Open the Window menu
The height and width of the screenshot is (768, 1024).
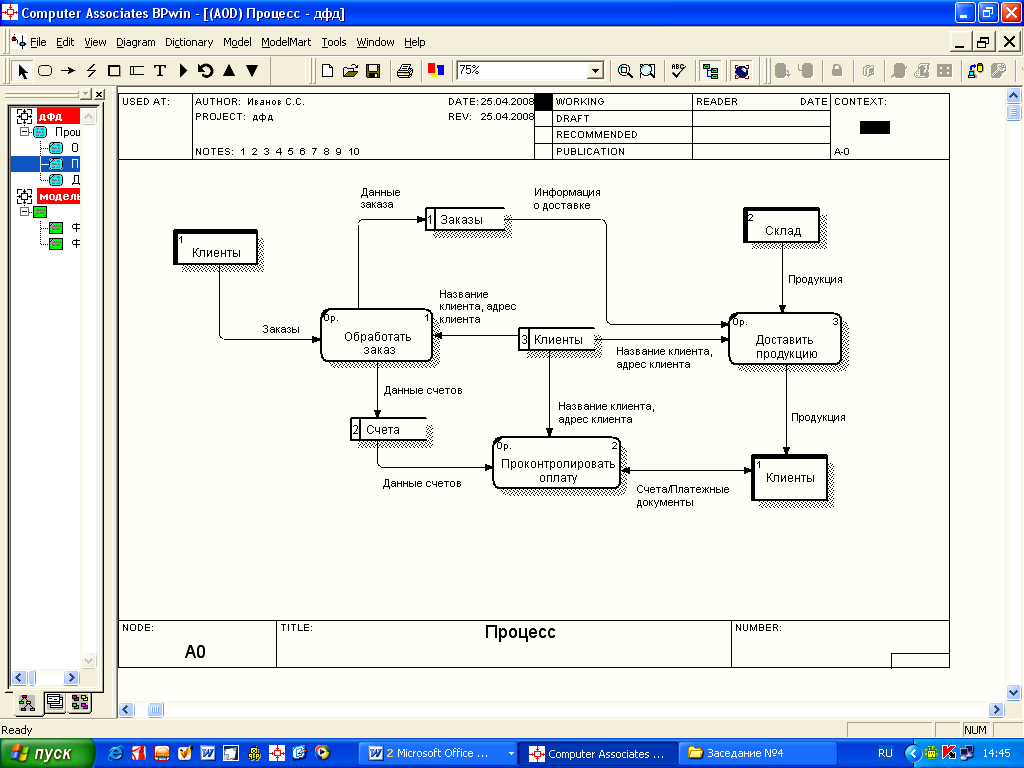[x=375, y=42]
